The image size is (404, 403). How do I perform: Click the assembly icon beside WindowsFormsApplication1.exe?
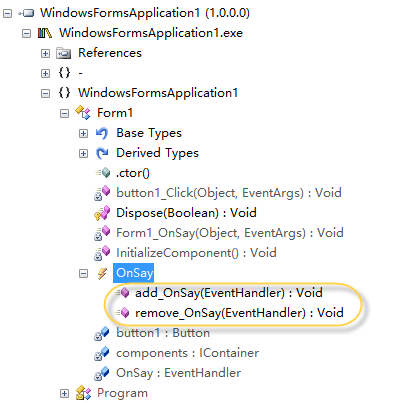point(45,33)
